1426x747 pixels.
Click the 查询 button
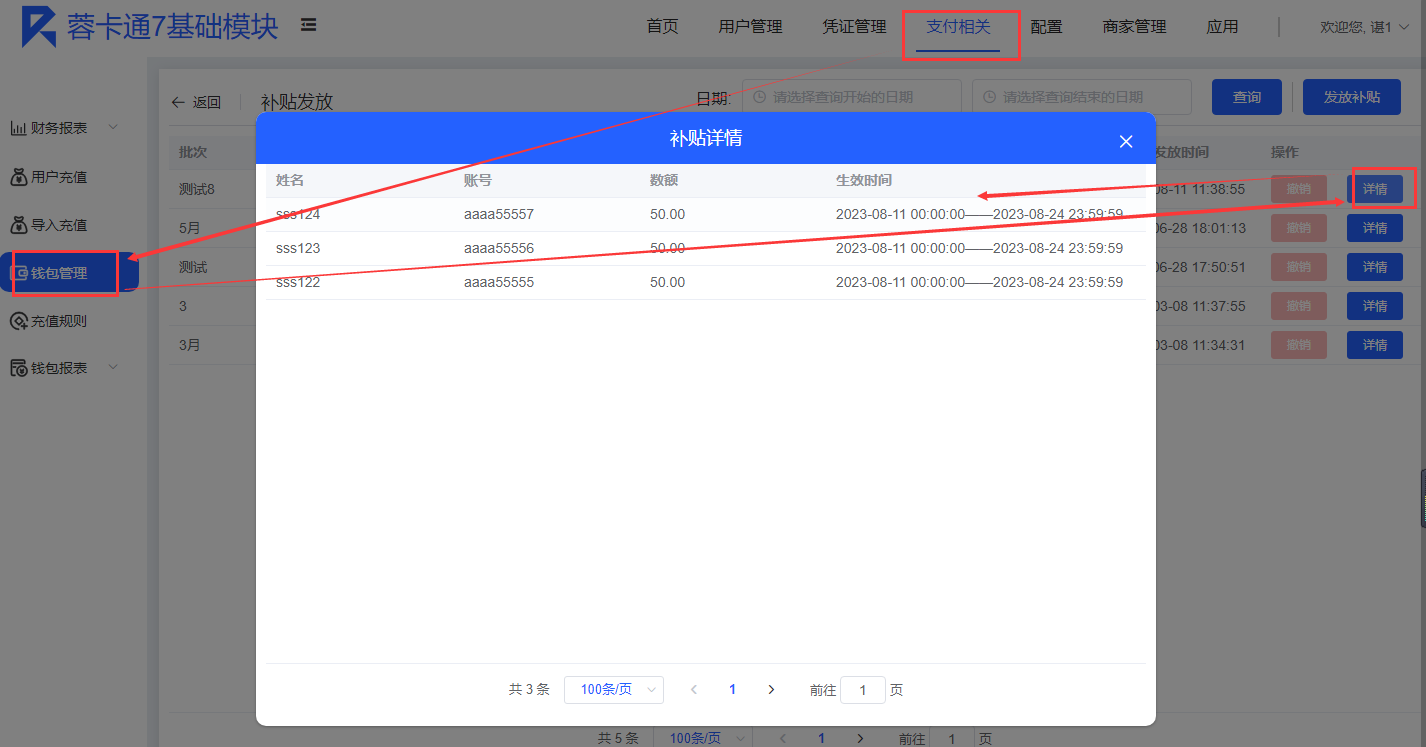click(1246, 97)
